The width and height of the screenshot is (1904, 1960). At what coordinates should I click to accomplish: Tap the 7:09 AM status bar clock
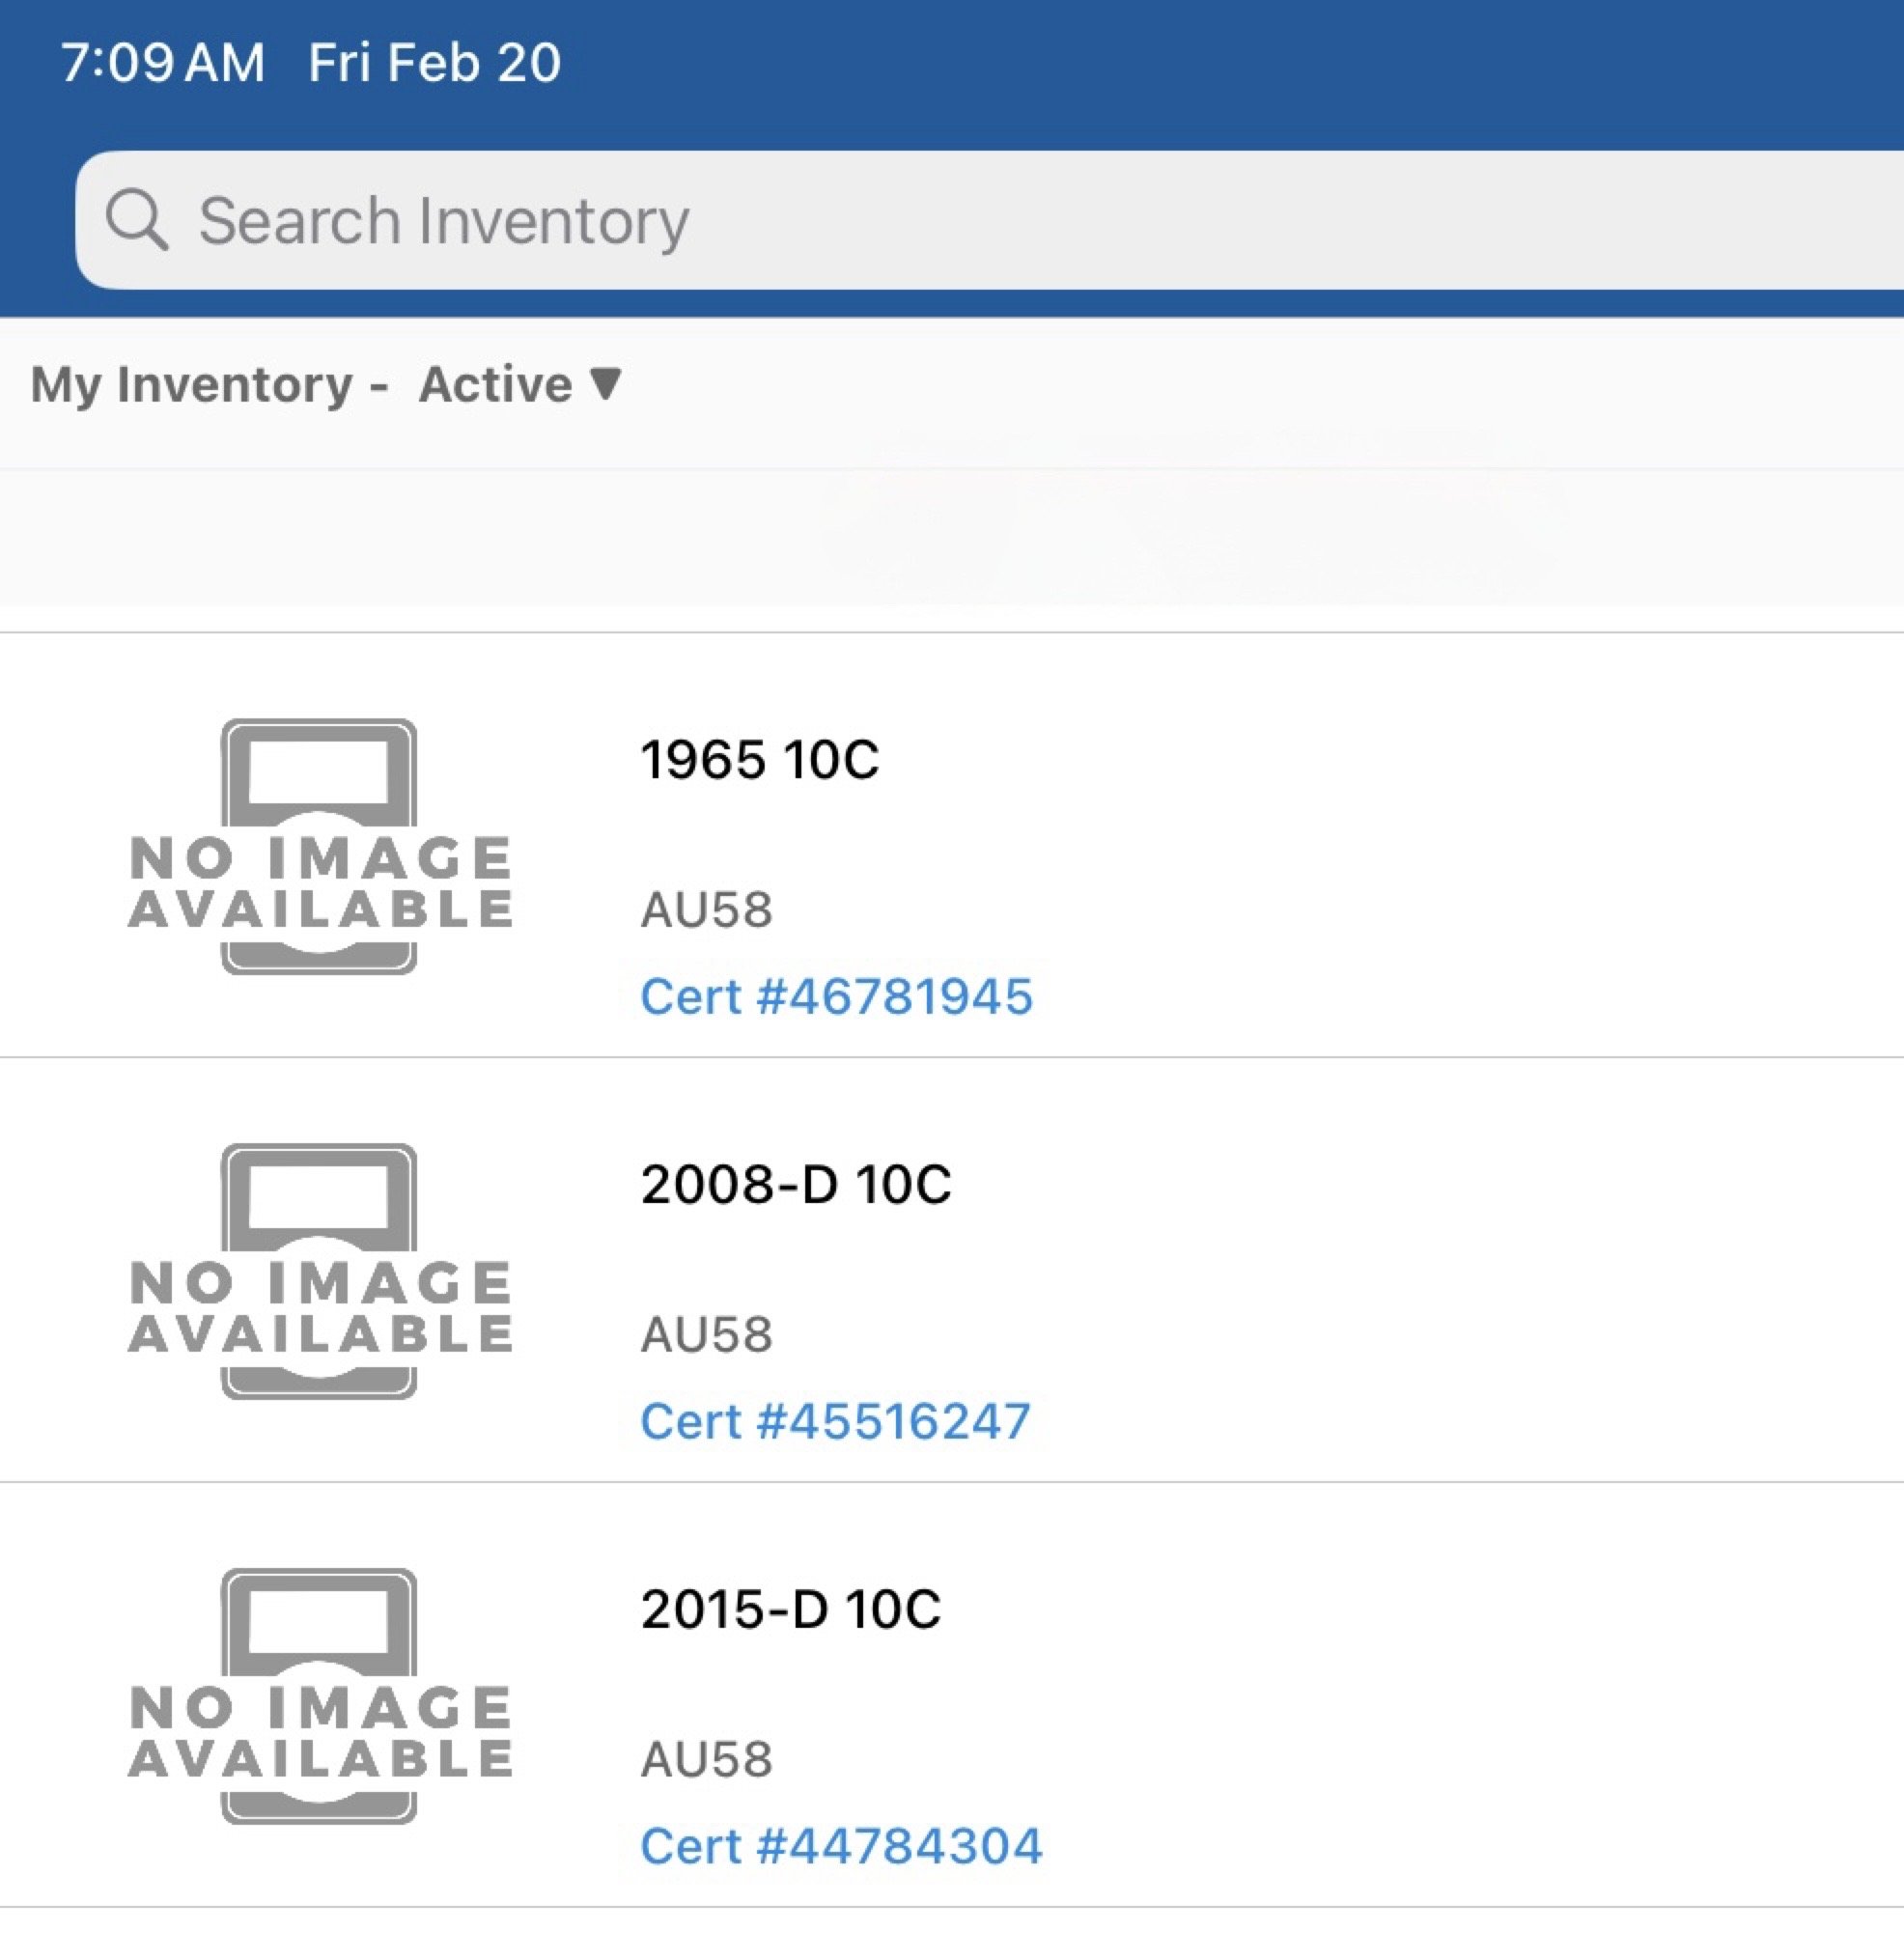[162, 62]
